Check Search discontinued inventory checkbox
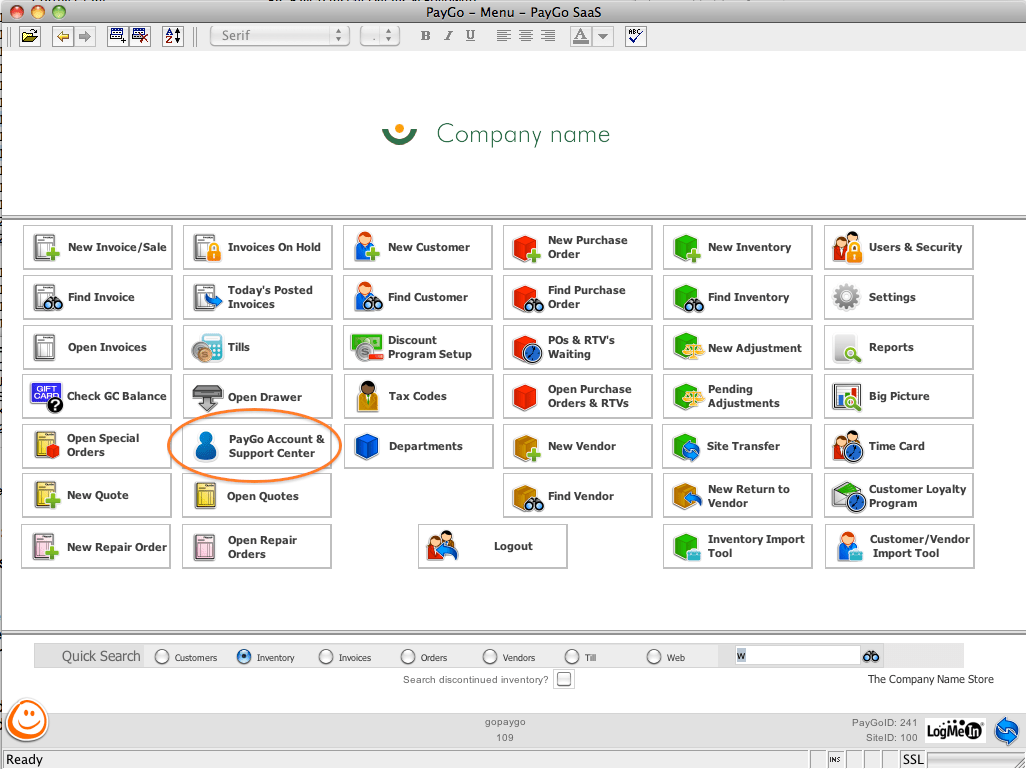The image size is (1026, 769). [x=564, y=679]
